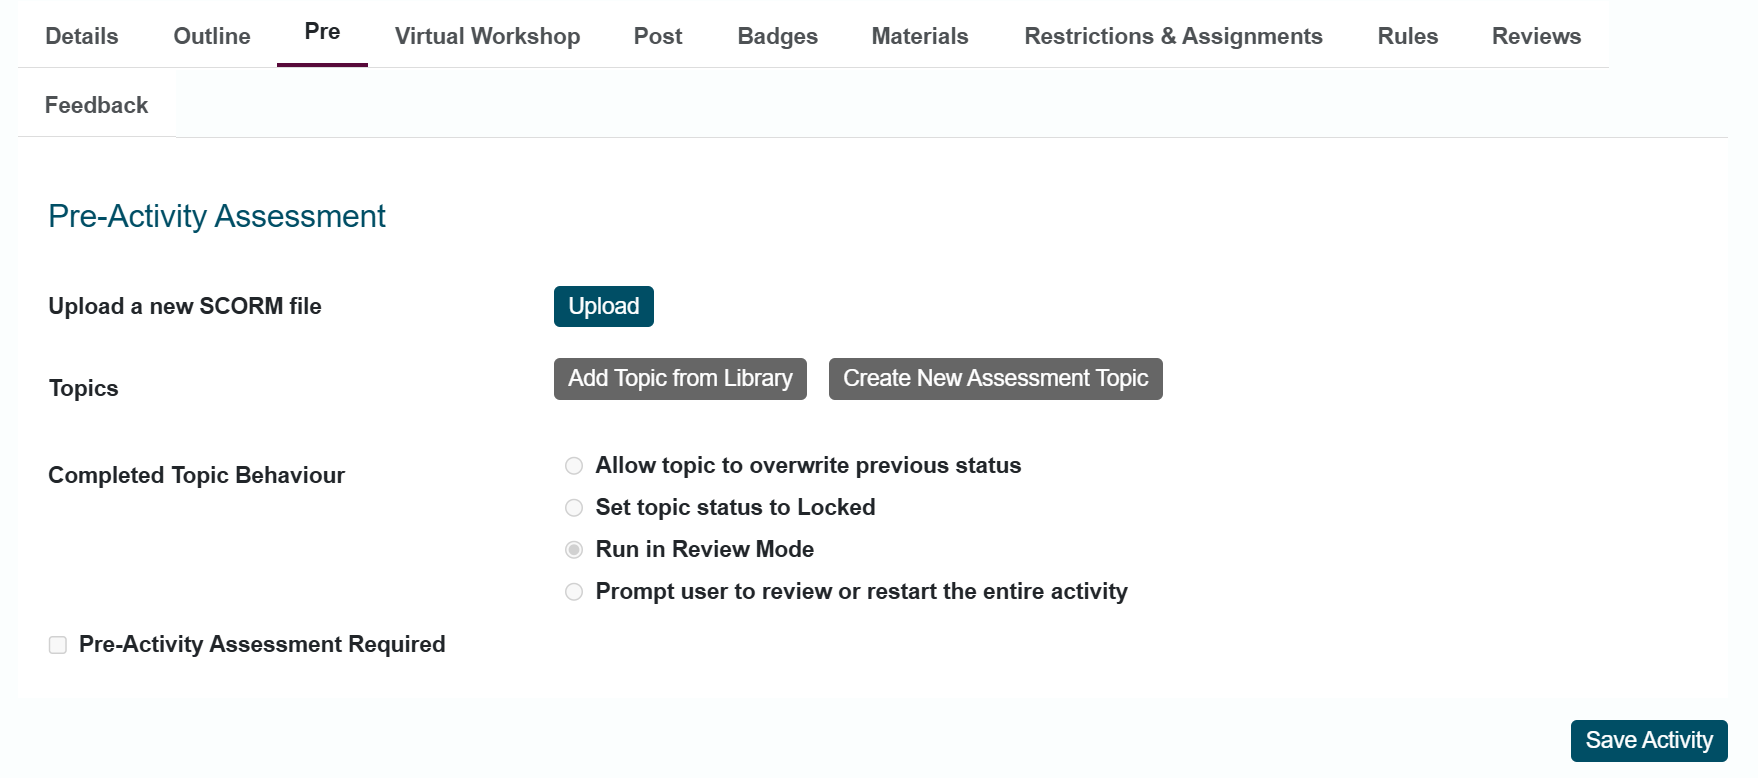Open Restrictions & Assignments tab
1758x778 pixels.
[1173, 36]
